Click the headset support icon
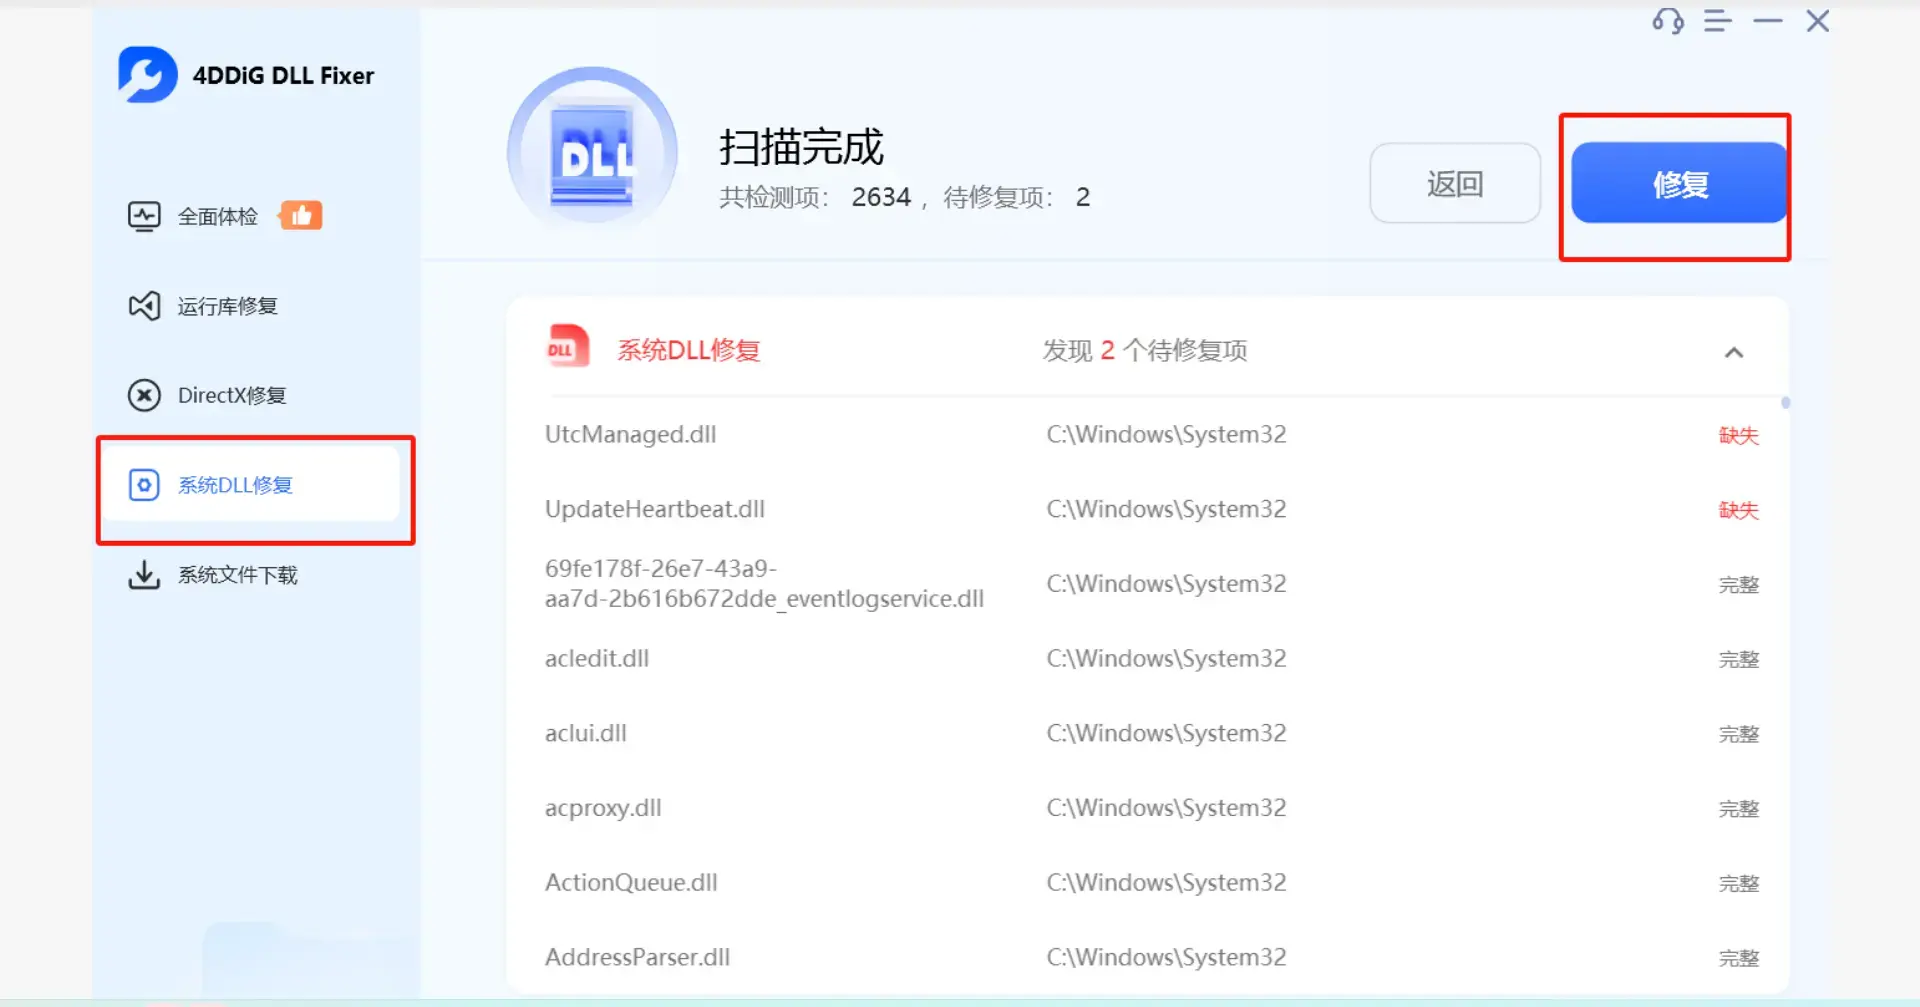 pos(1666,21)
